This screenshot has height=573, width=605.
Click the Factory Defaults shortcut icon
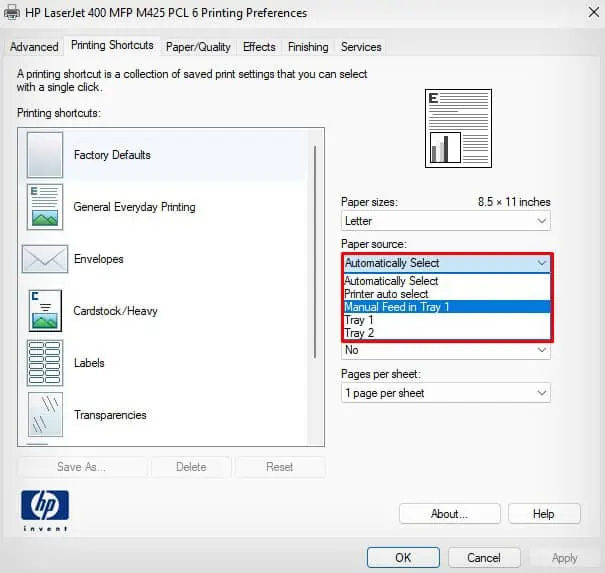tap(45, 155)
